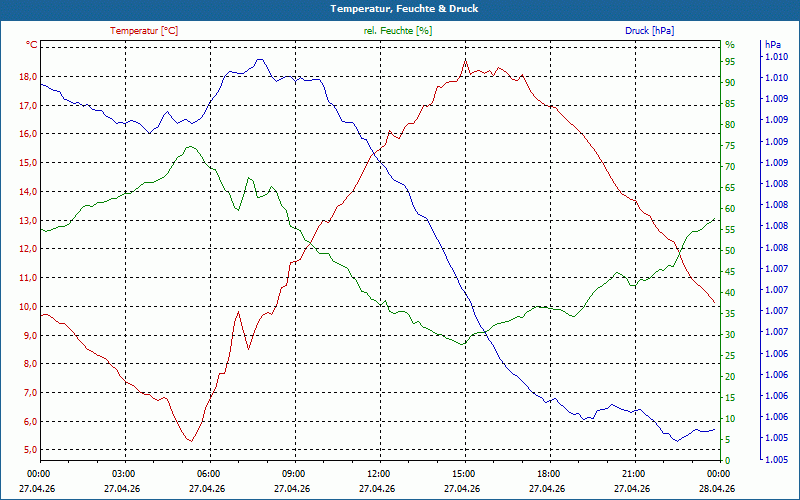This screenshot has width=800, height=500.
Task: Click the 30 humidity axis value
Action: coord(730,335)
